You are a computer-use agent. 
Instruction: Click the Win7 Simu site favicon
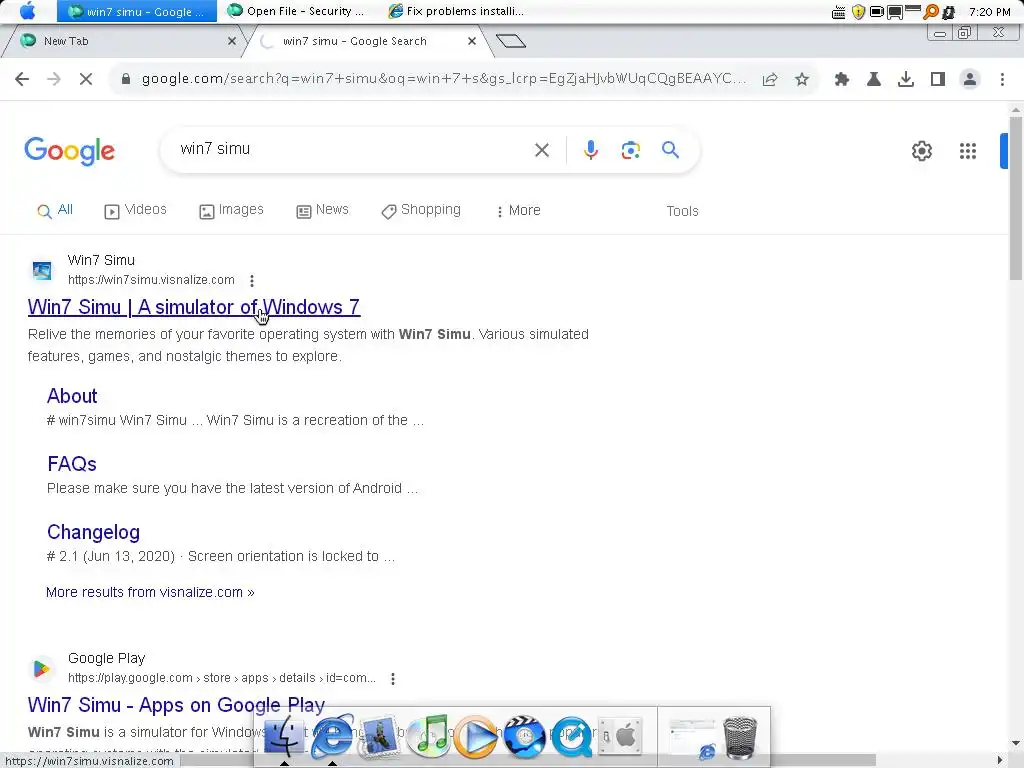pos(42,270)
